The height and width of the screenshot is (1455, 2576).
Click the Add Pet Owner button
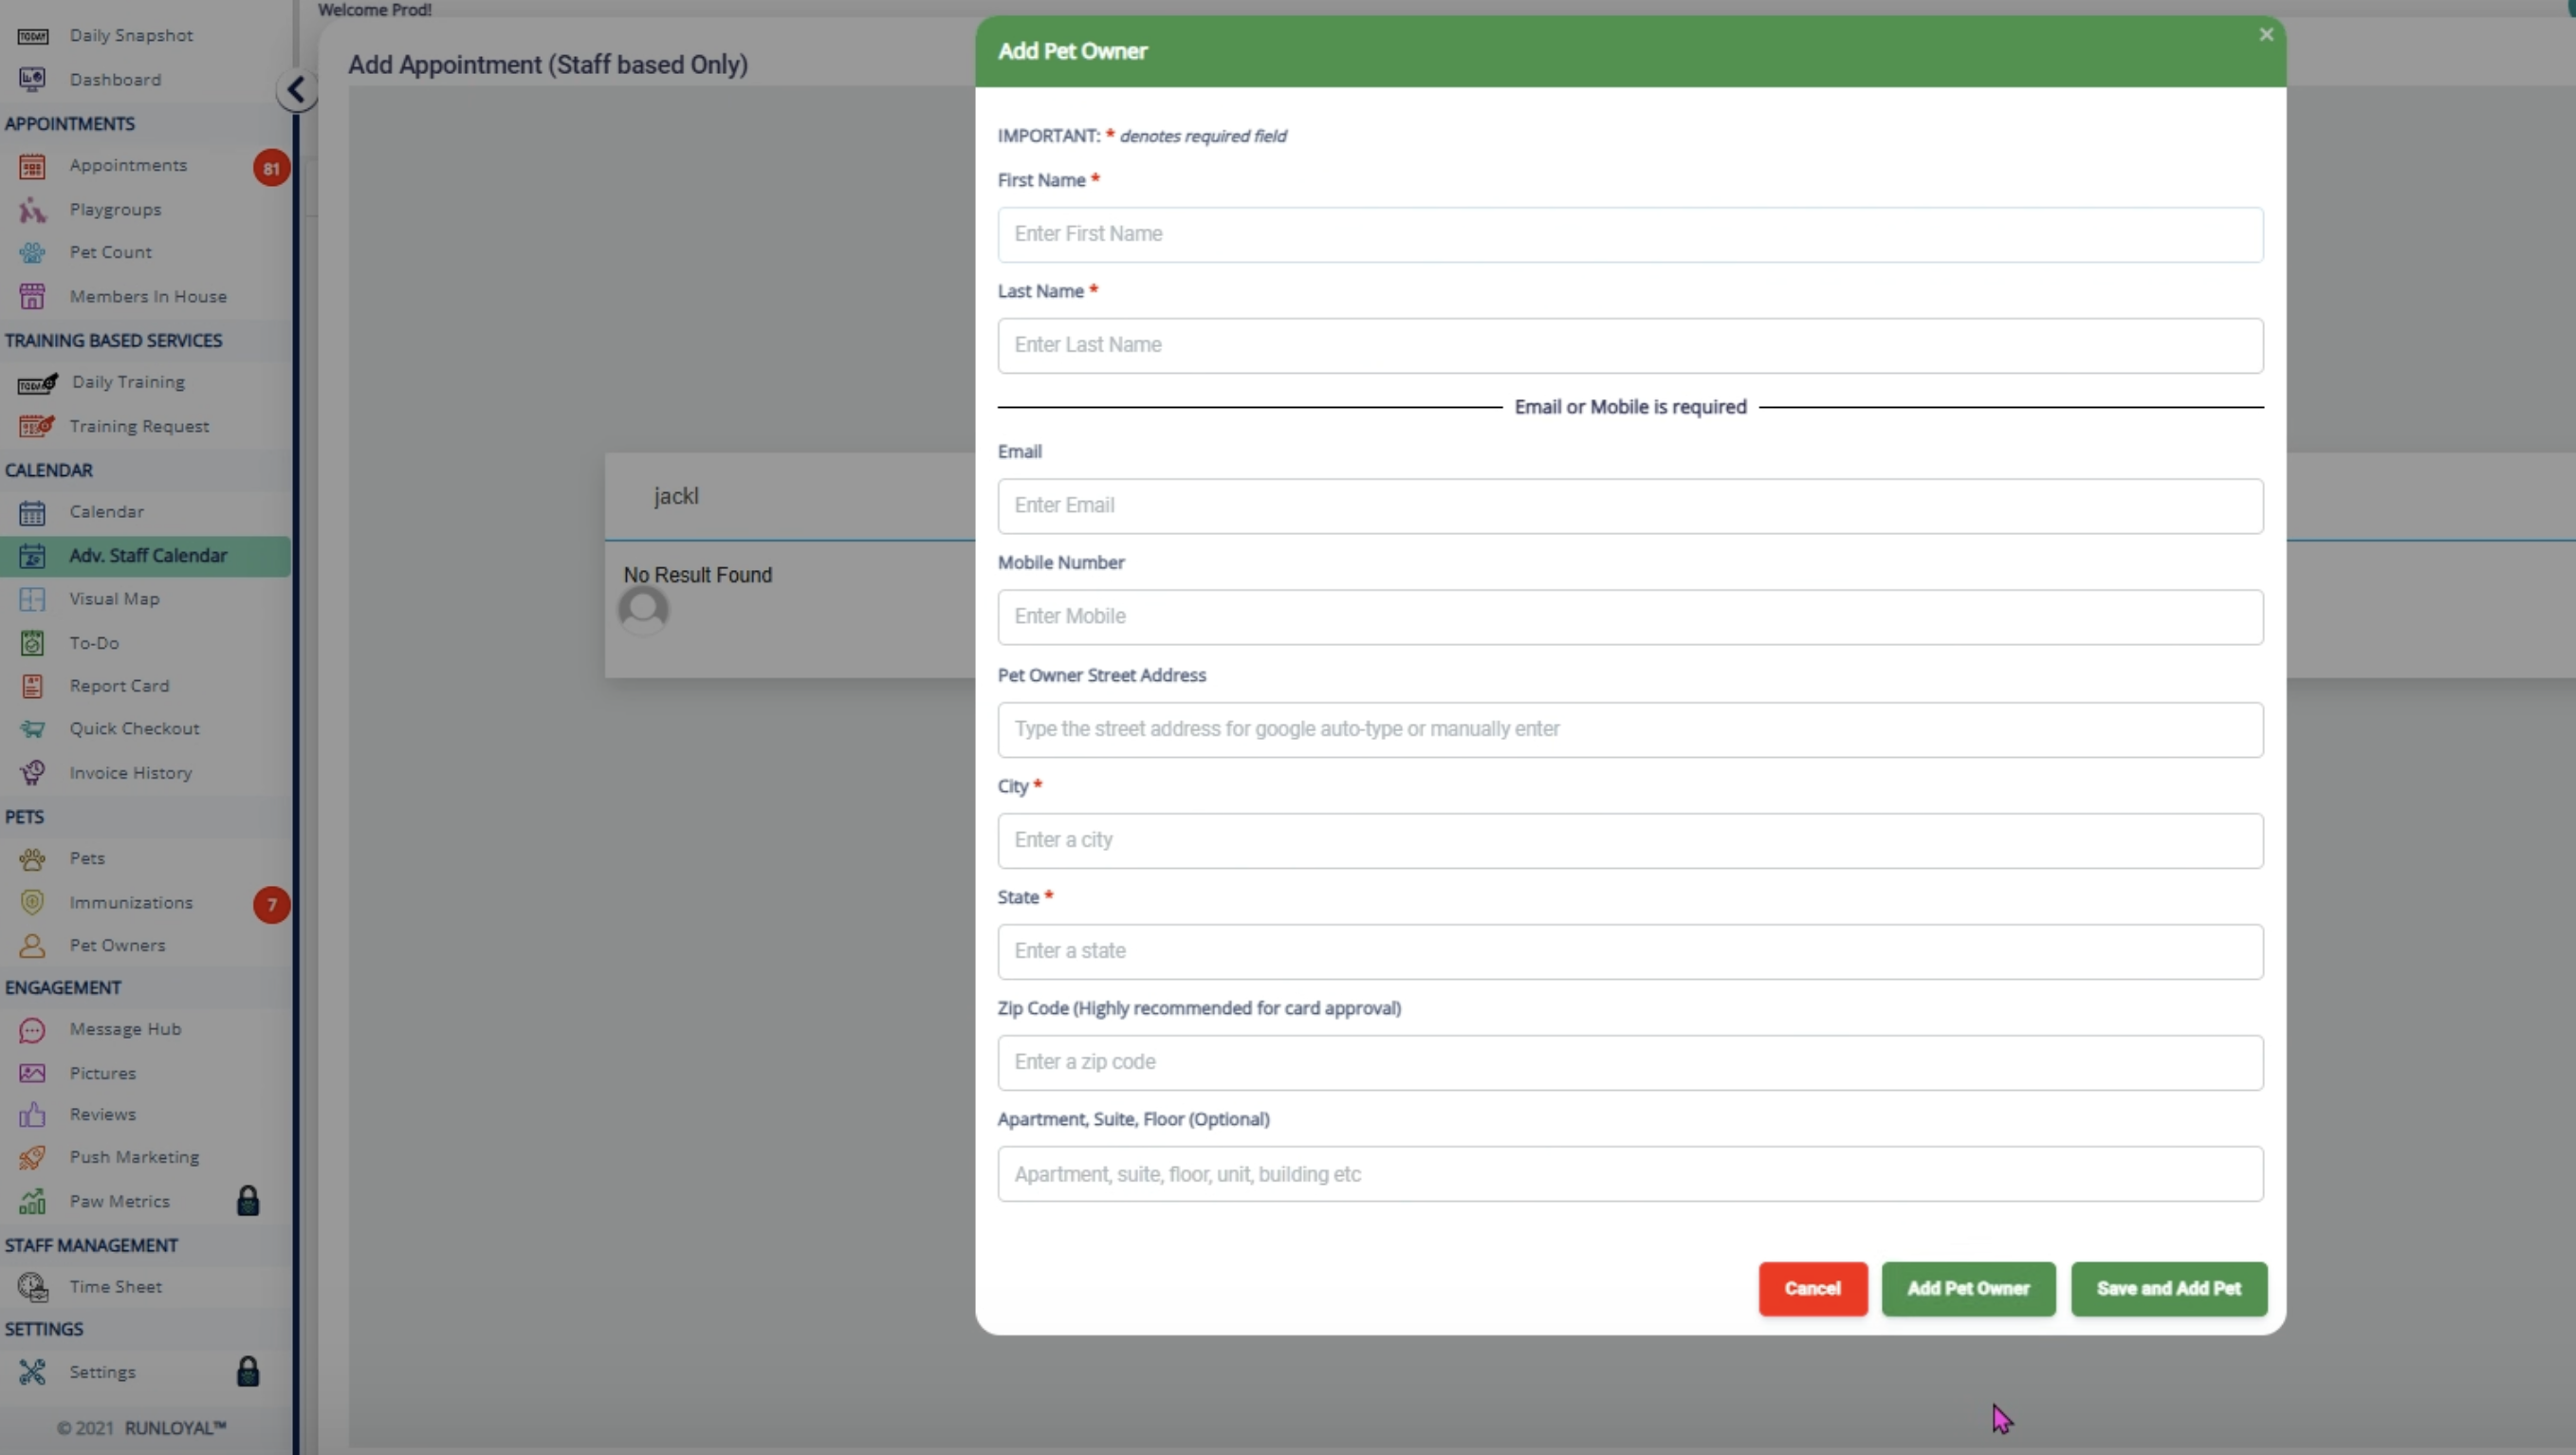coord(1967,1289)
